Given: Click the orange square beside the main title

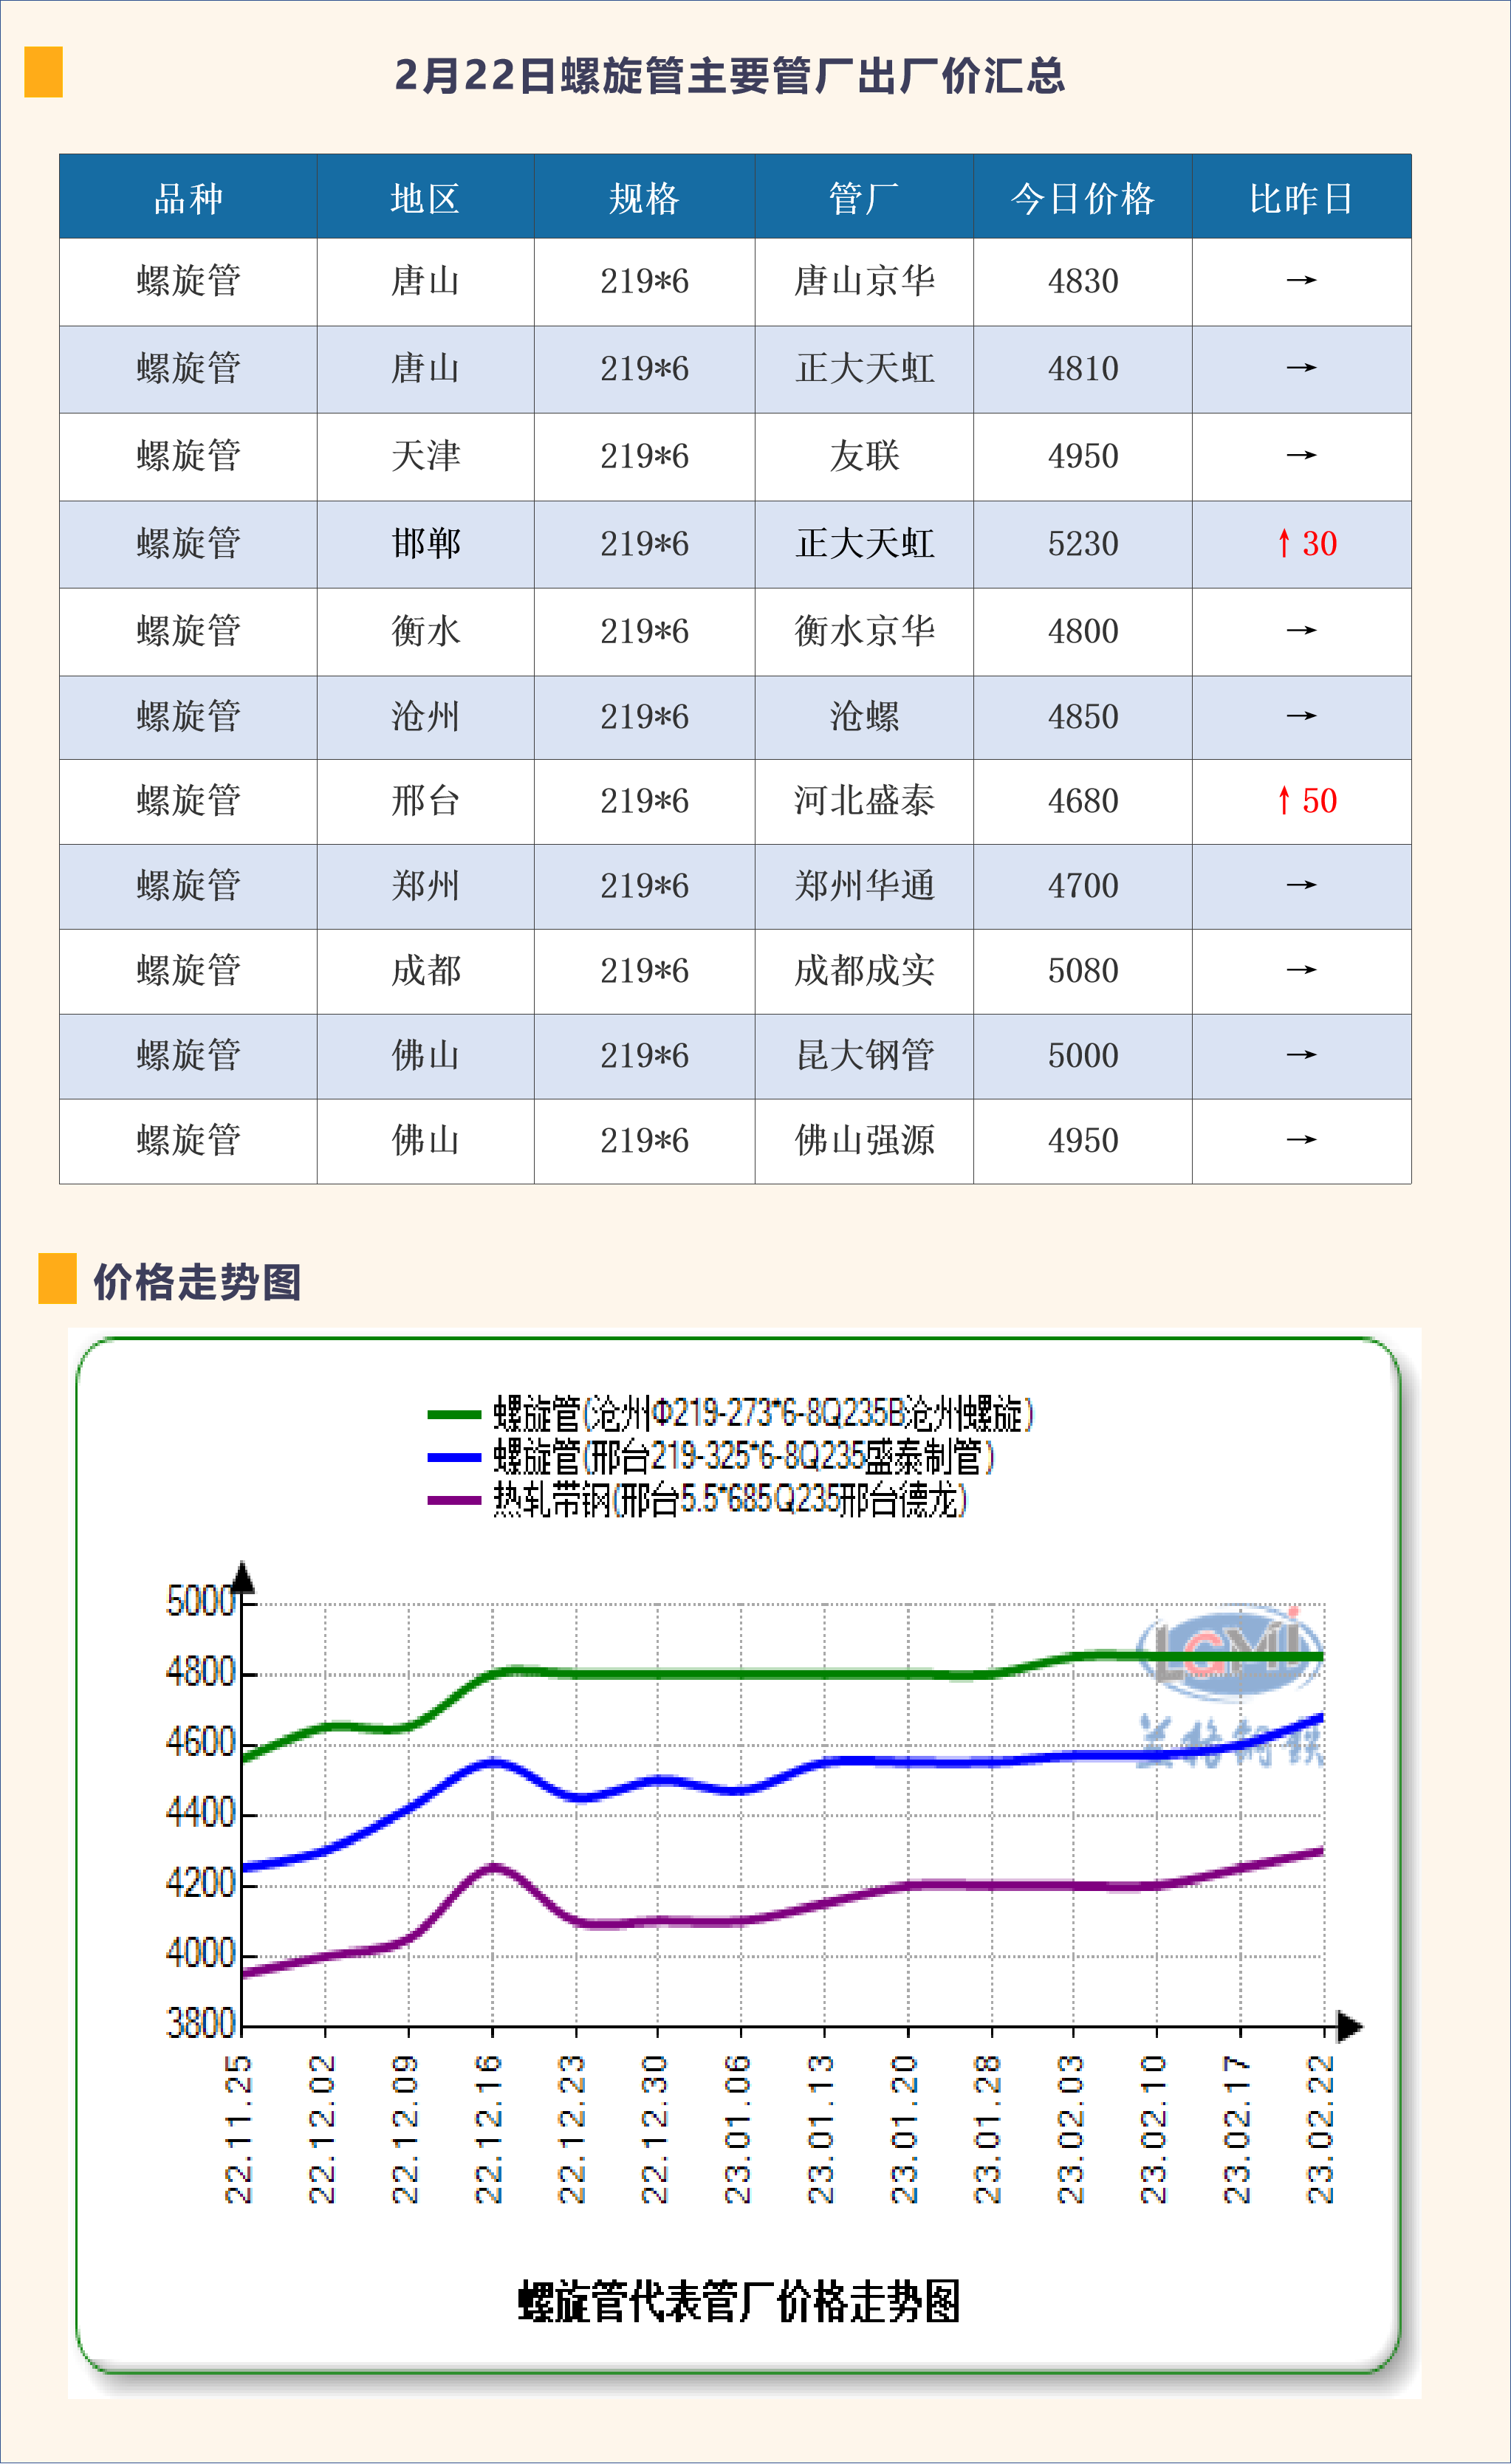Looking at the screenshot, I should pyautogui.click(x=43, y=72).
